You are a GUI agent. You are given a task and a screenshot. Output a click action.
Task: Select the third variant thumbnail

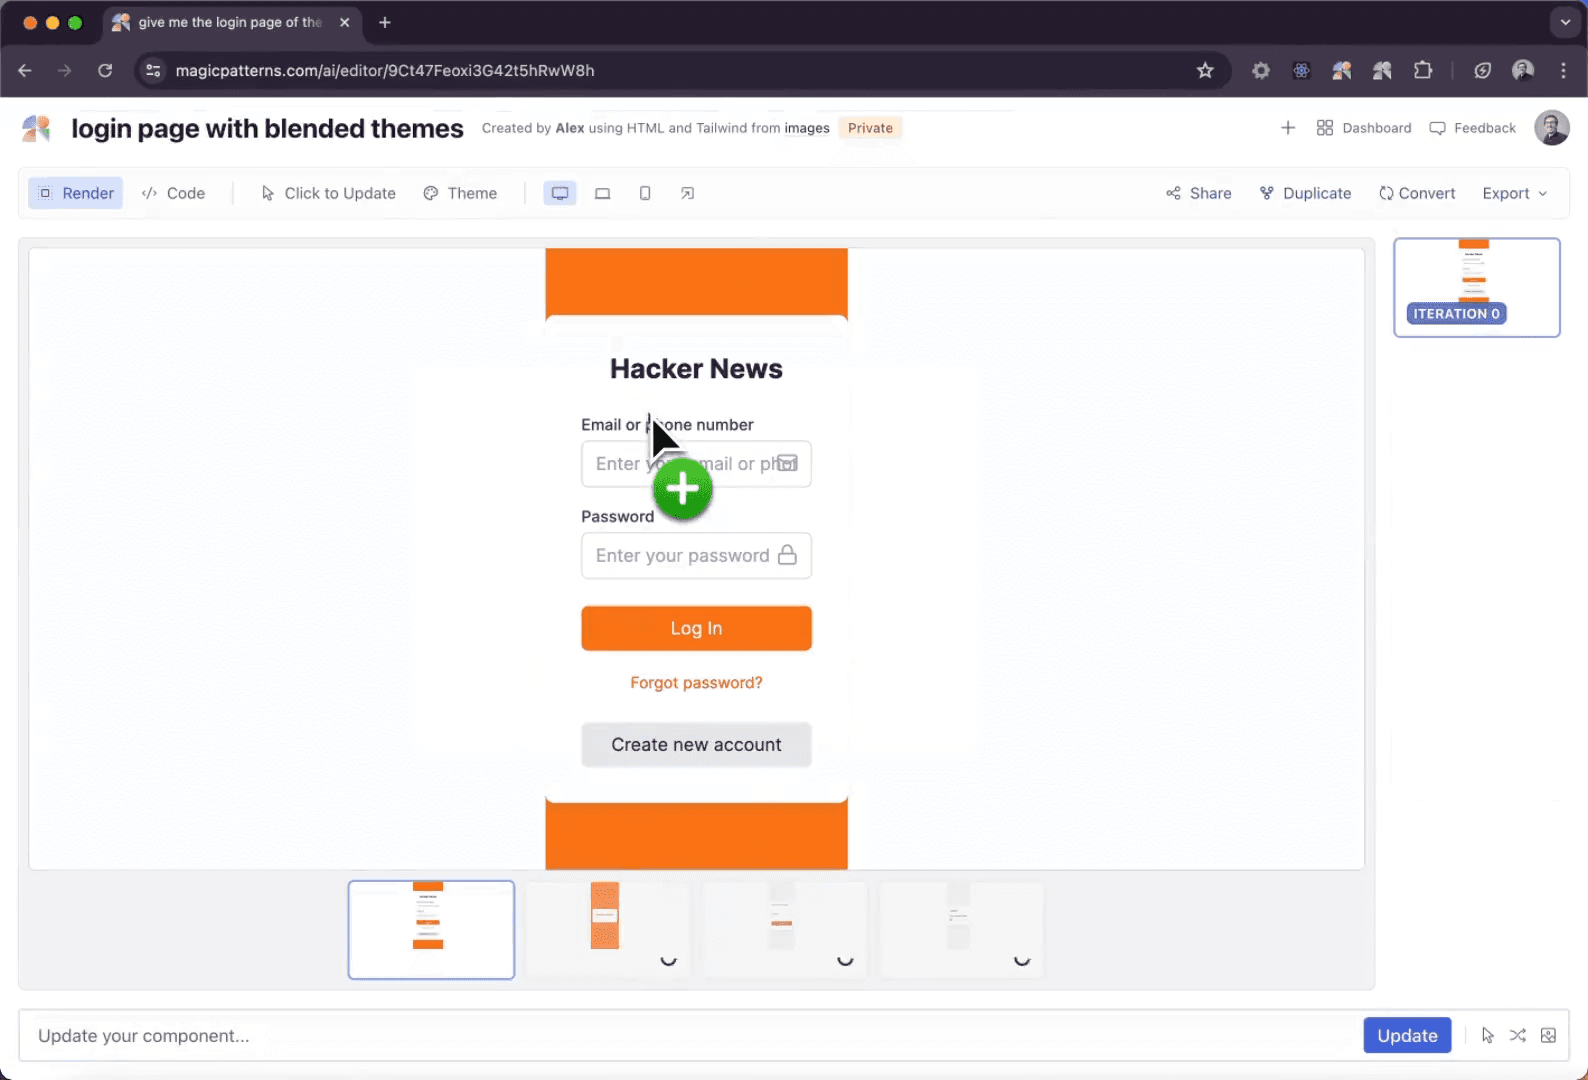coord(785,930)
